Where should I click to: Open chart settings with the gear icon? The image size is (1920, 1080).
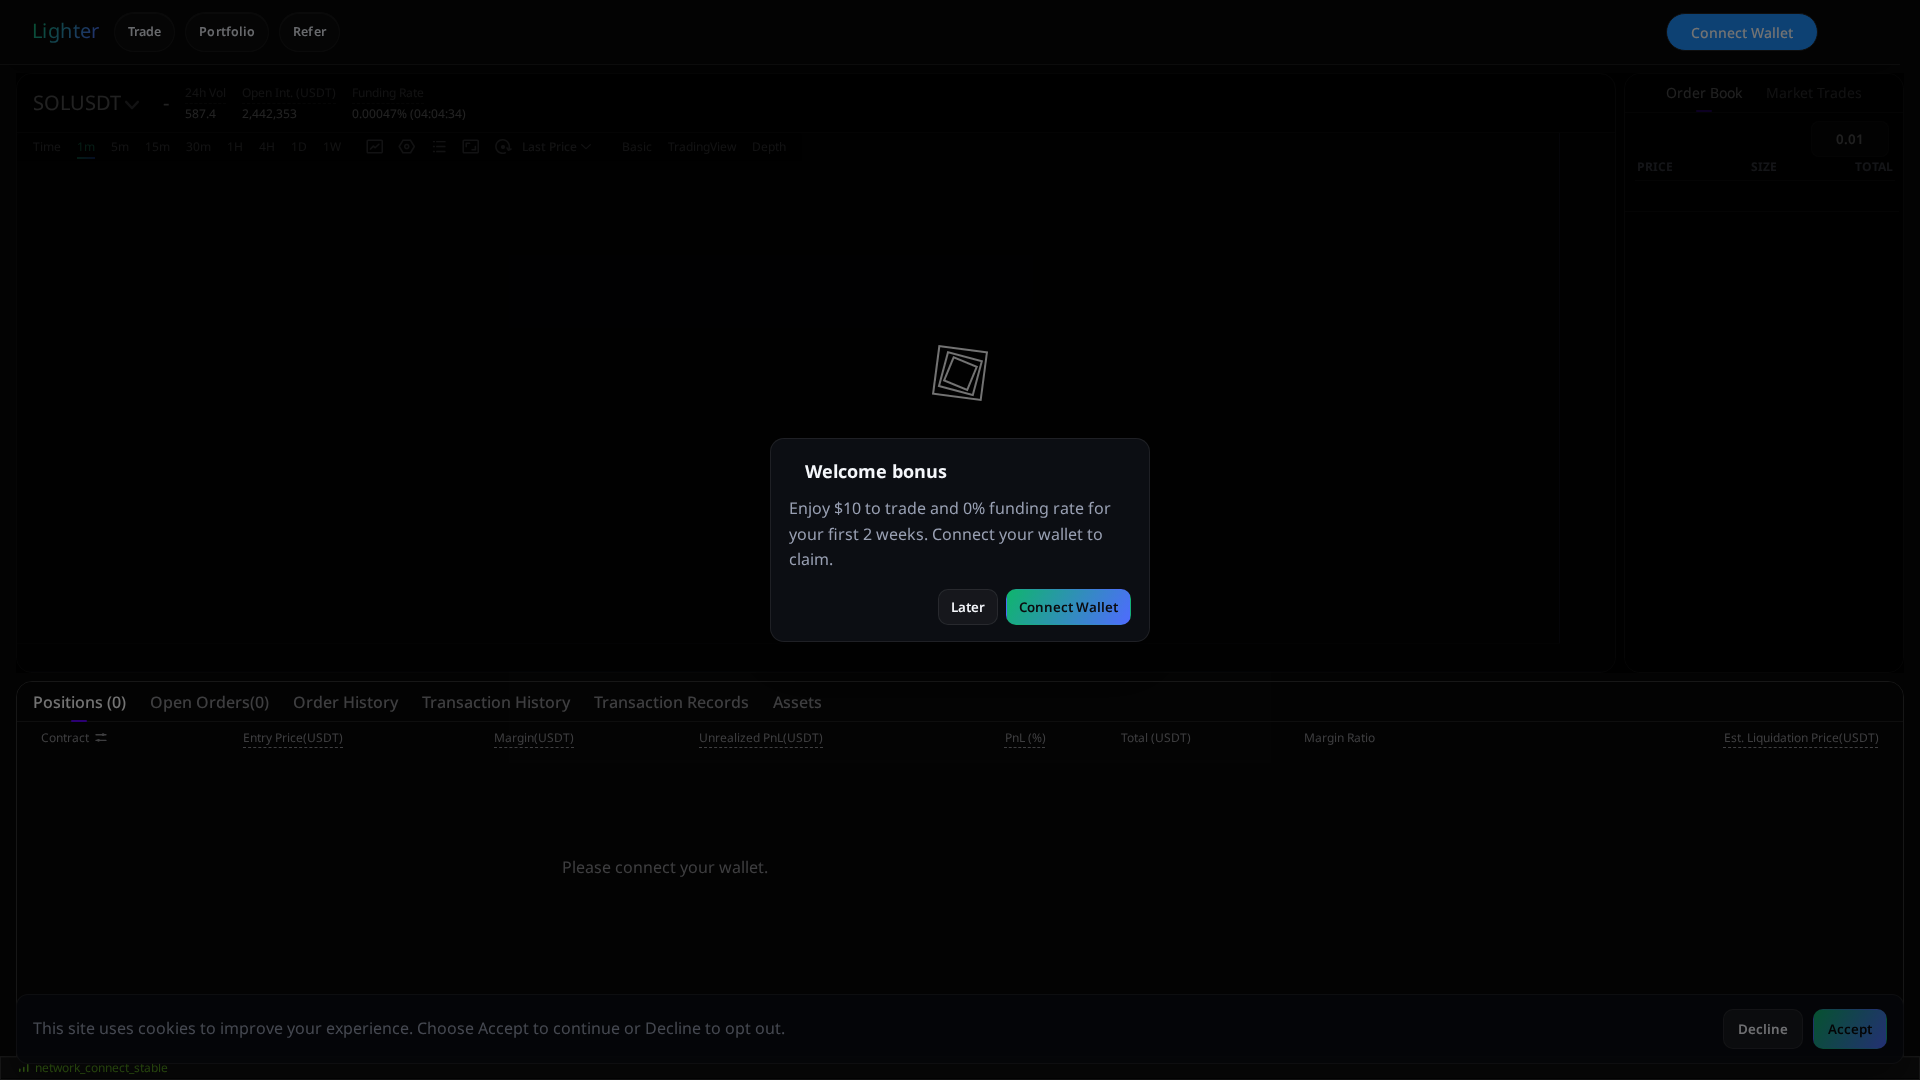point(406,146)
